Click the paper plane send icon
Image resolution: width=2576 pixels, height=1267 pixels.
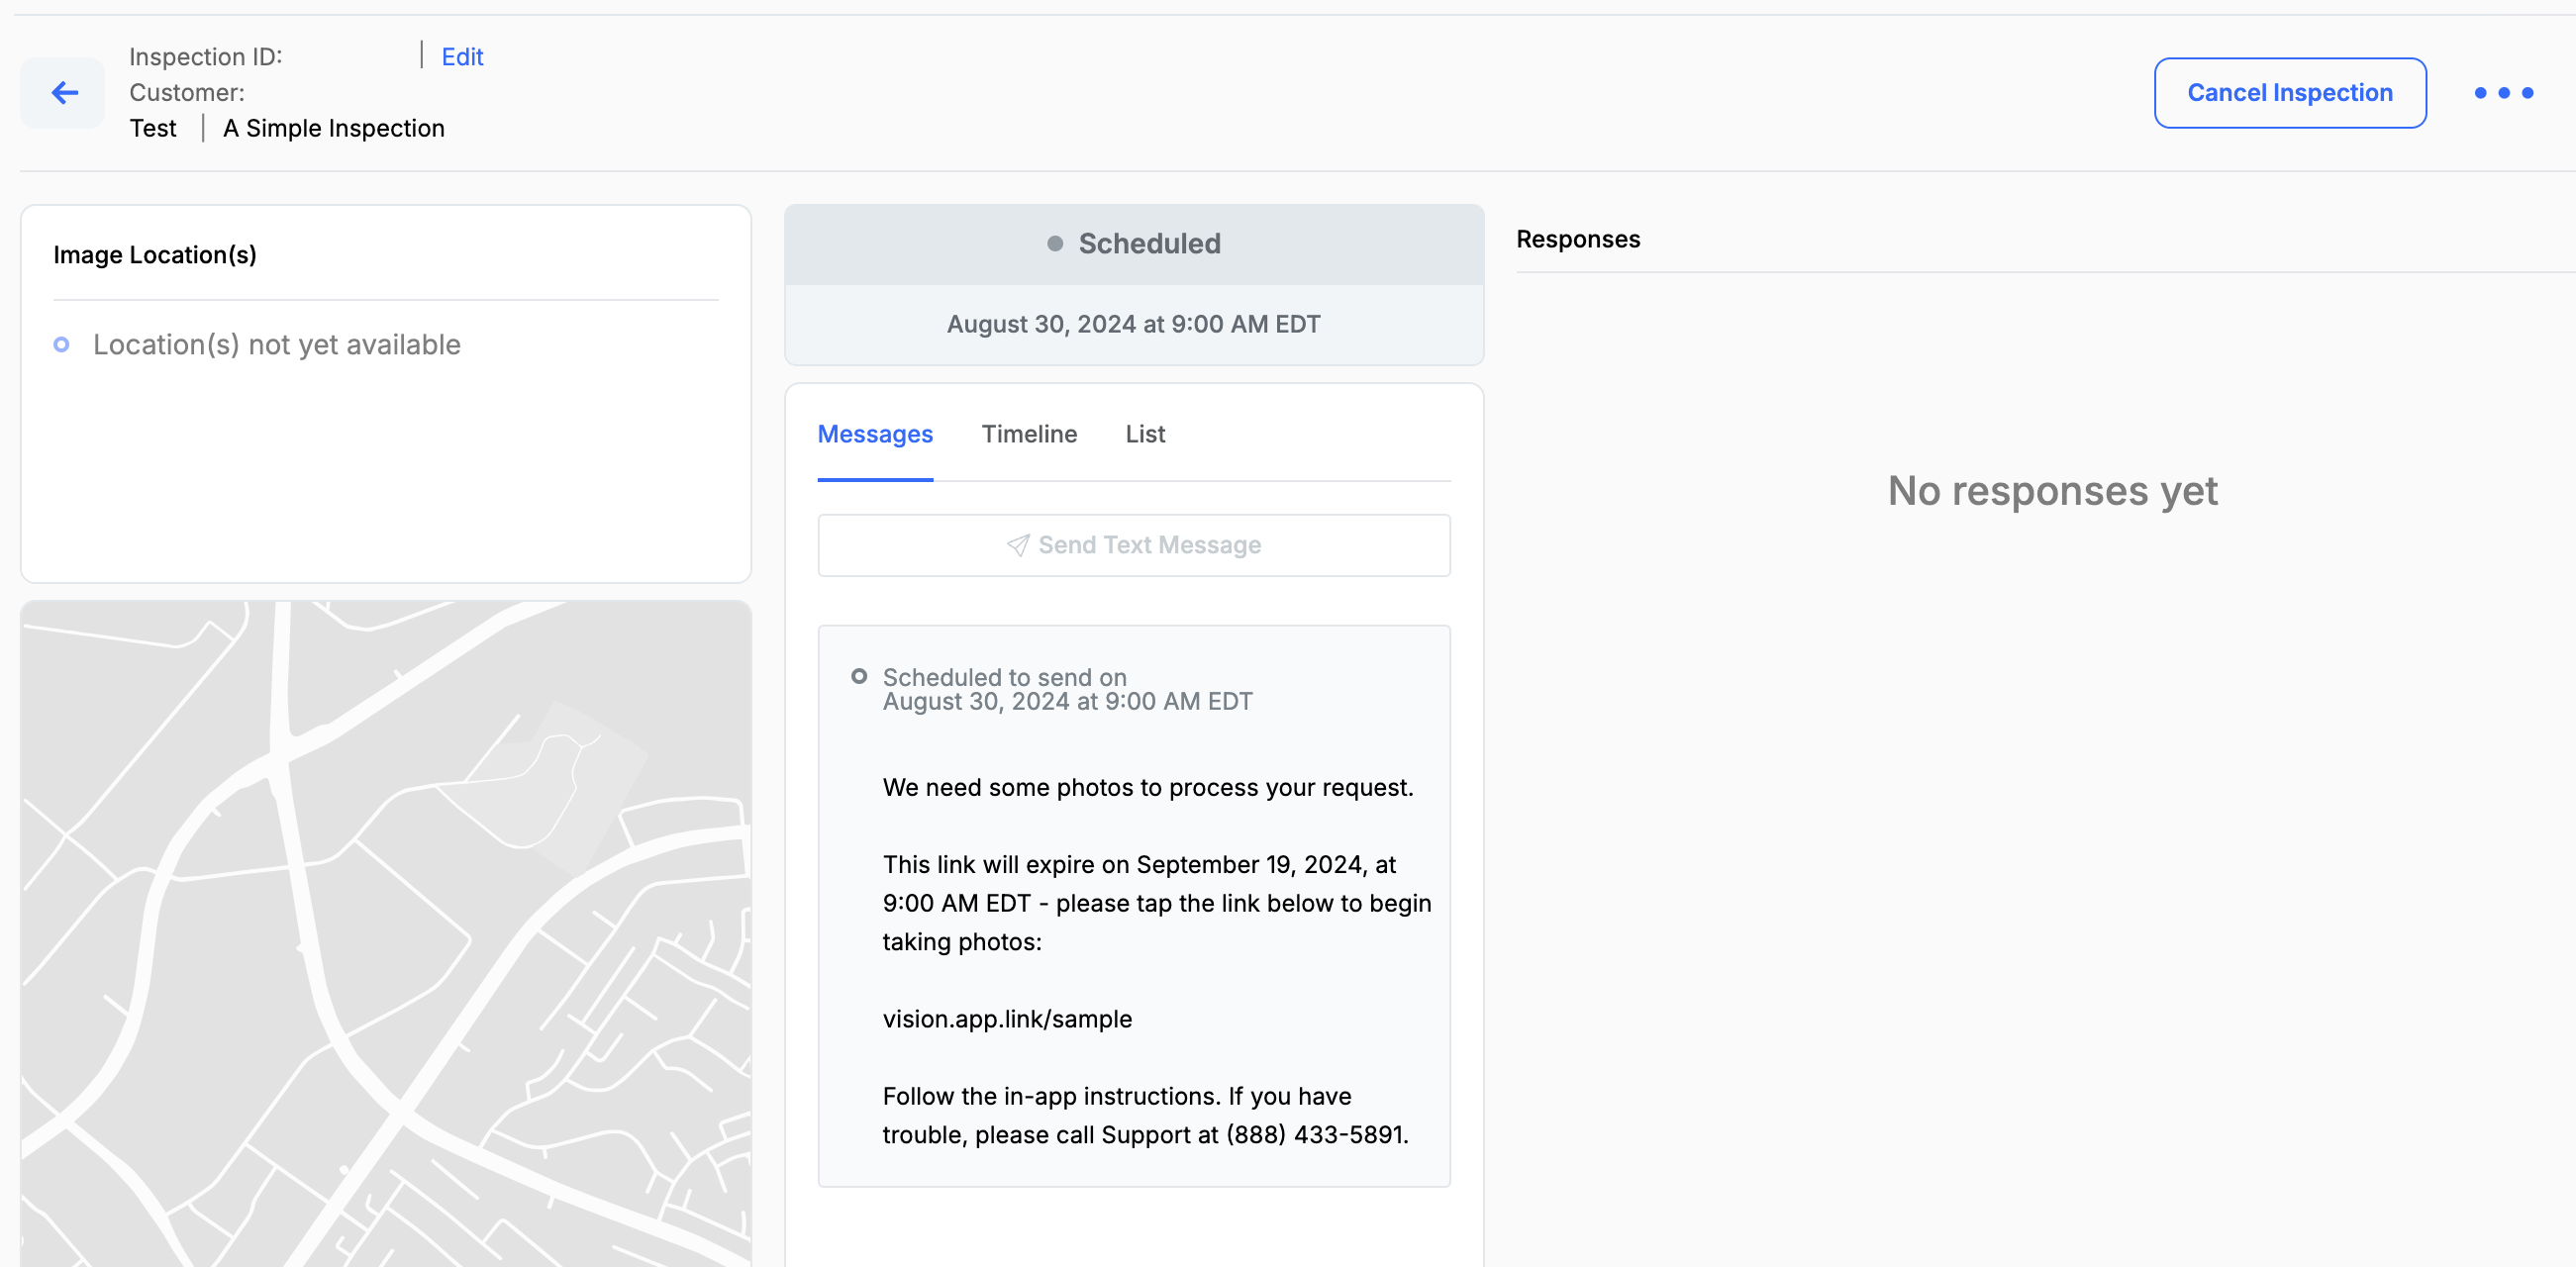[1017, 545]
